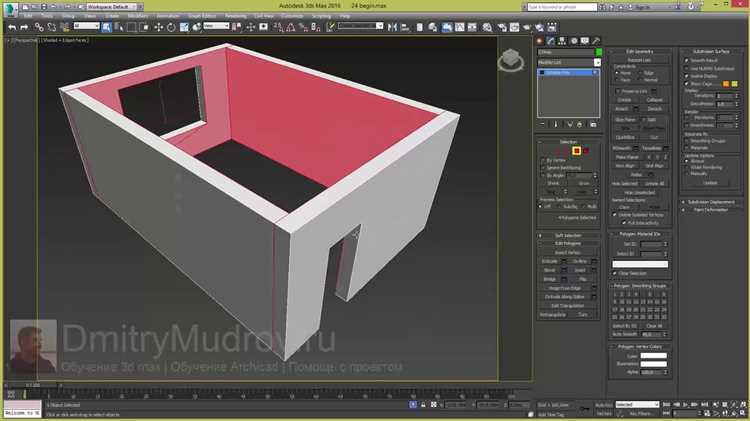Screen dimensions: 750x421
Task: Open the Rendering menu
Action: 236,16
